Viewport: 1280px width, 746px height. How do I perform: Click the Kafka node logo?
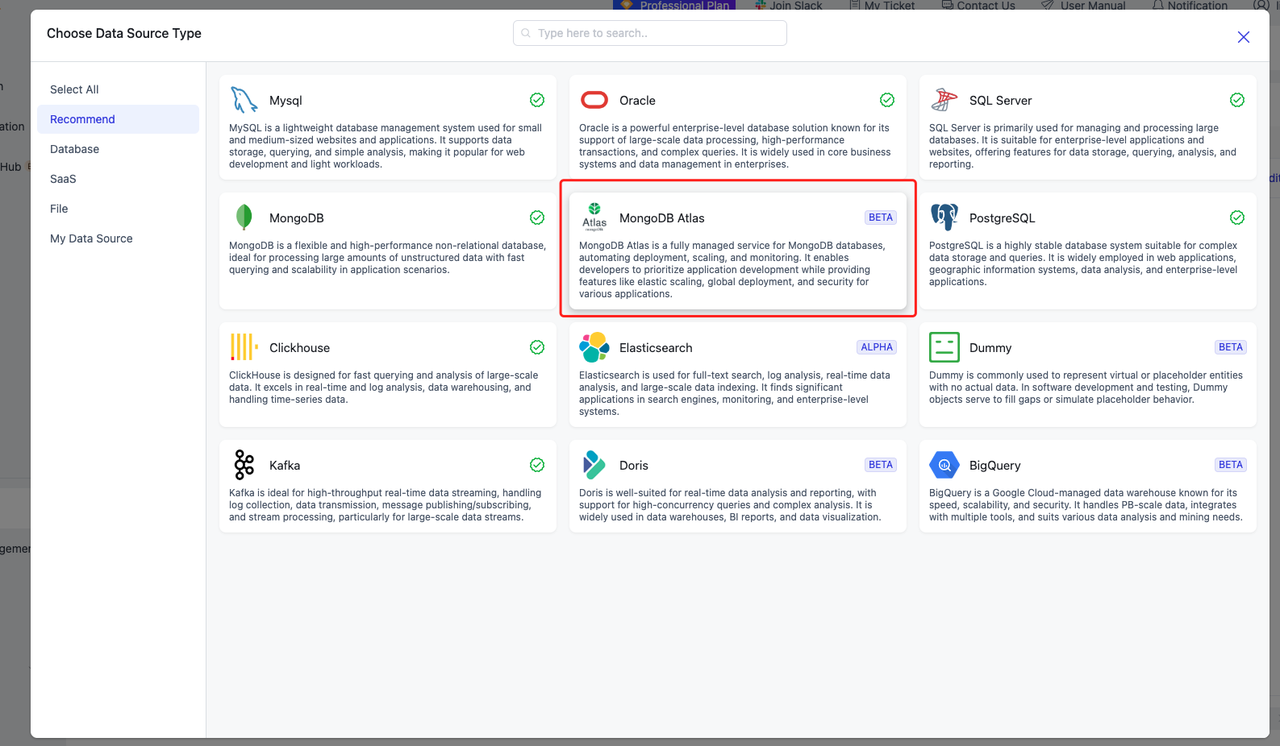(x=244, y=465)
